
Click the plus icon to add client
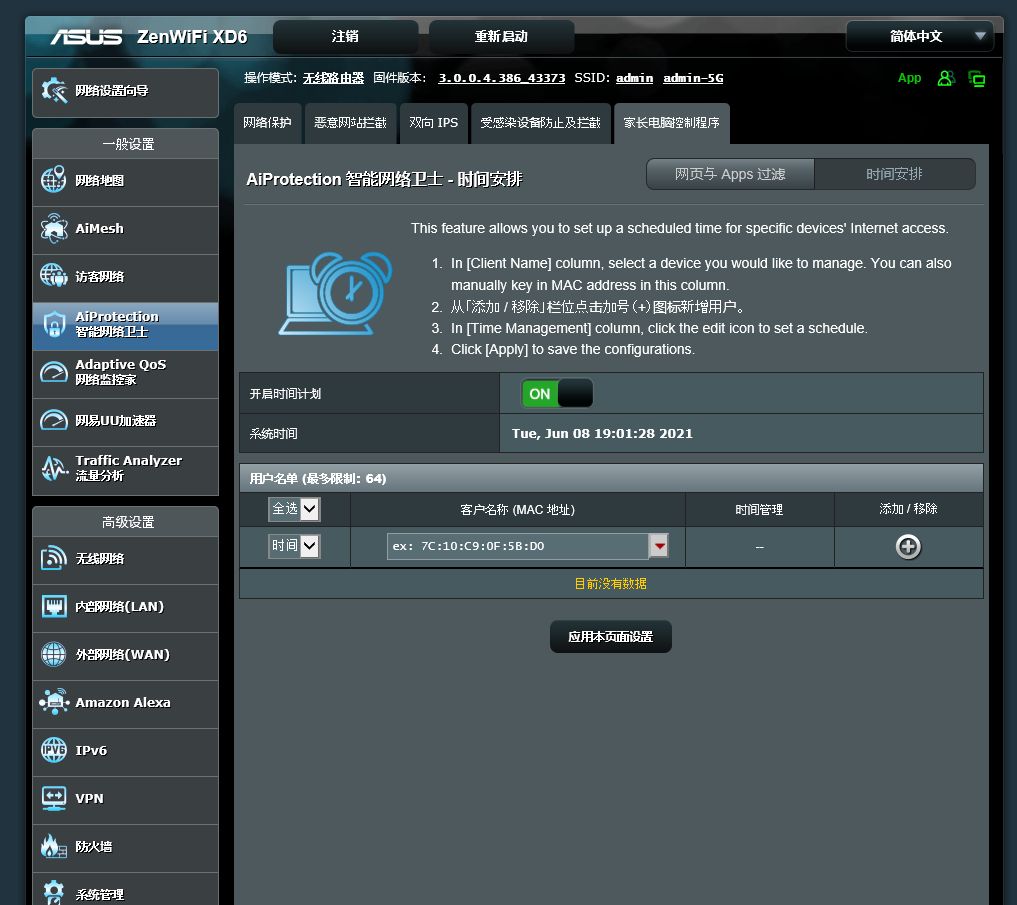pyautogui.click(x=908, y=547)
